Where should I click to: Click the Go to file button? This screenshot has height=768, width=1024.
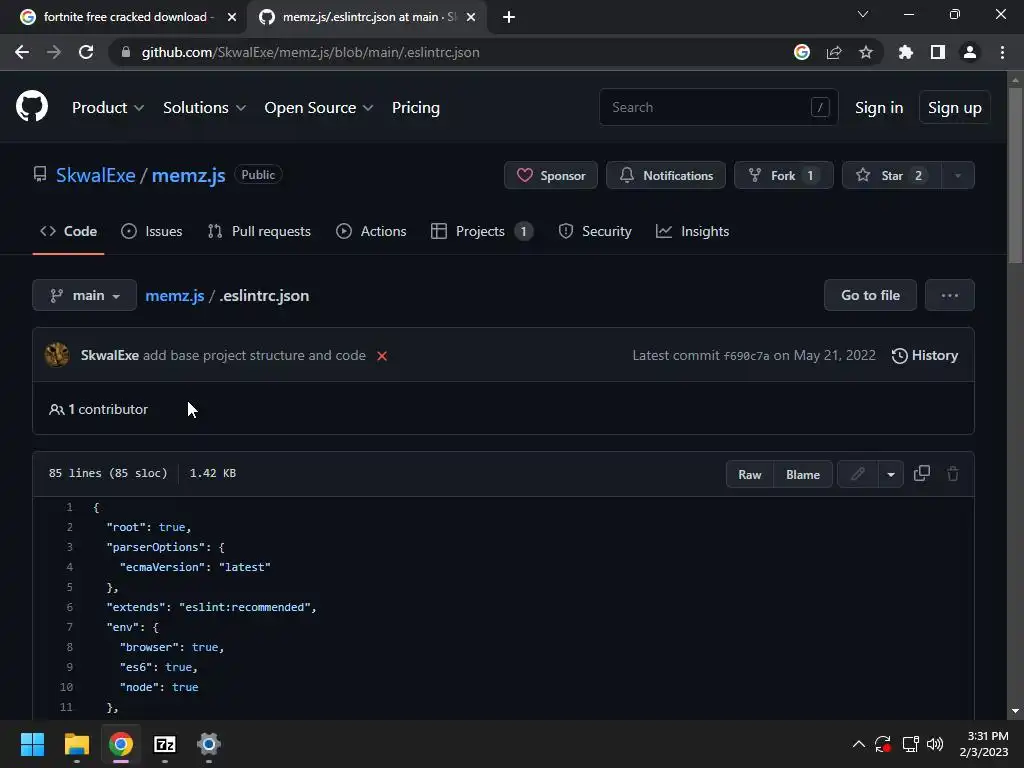click(x=870, y=295)
